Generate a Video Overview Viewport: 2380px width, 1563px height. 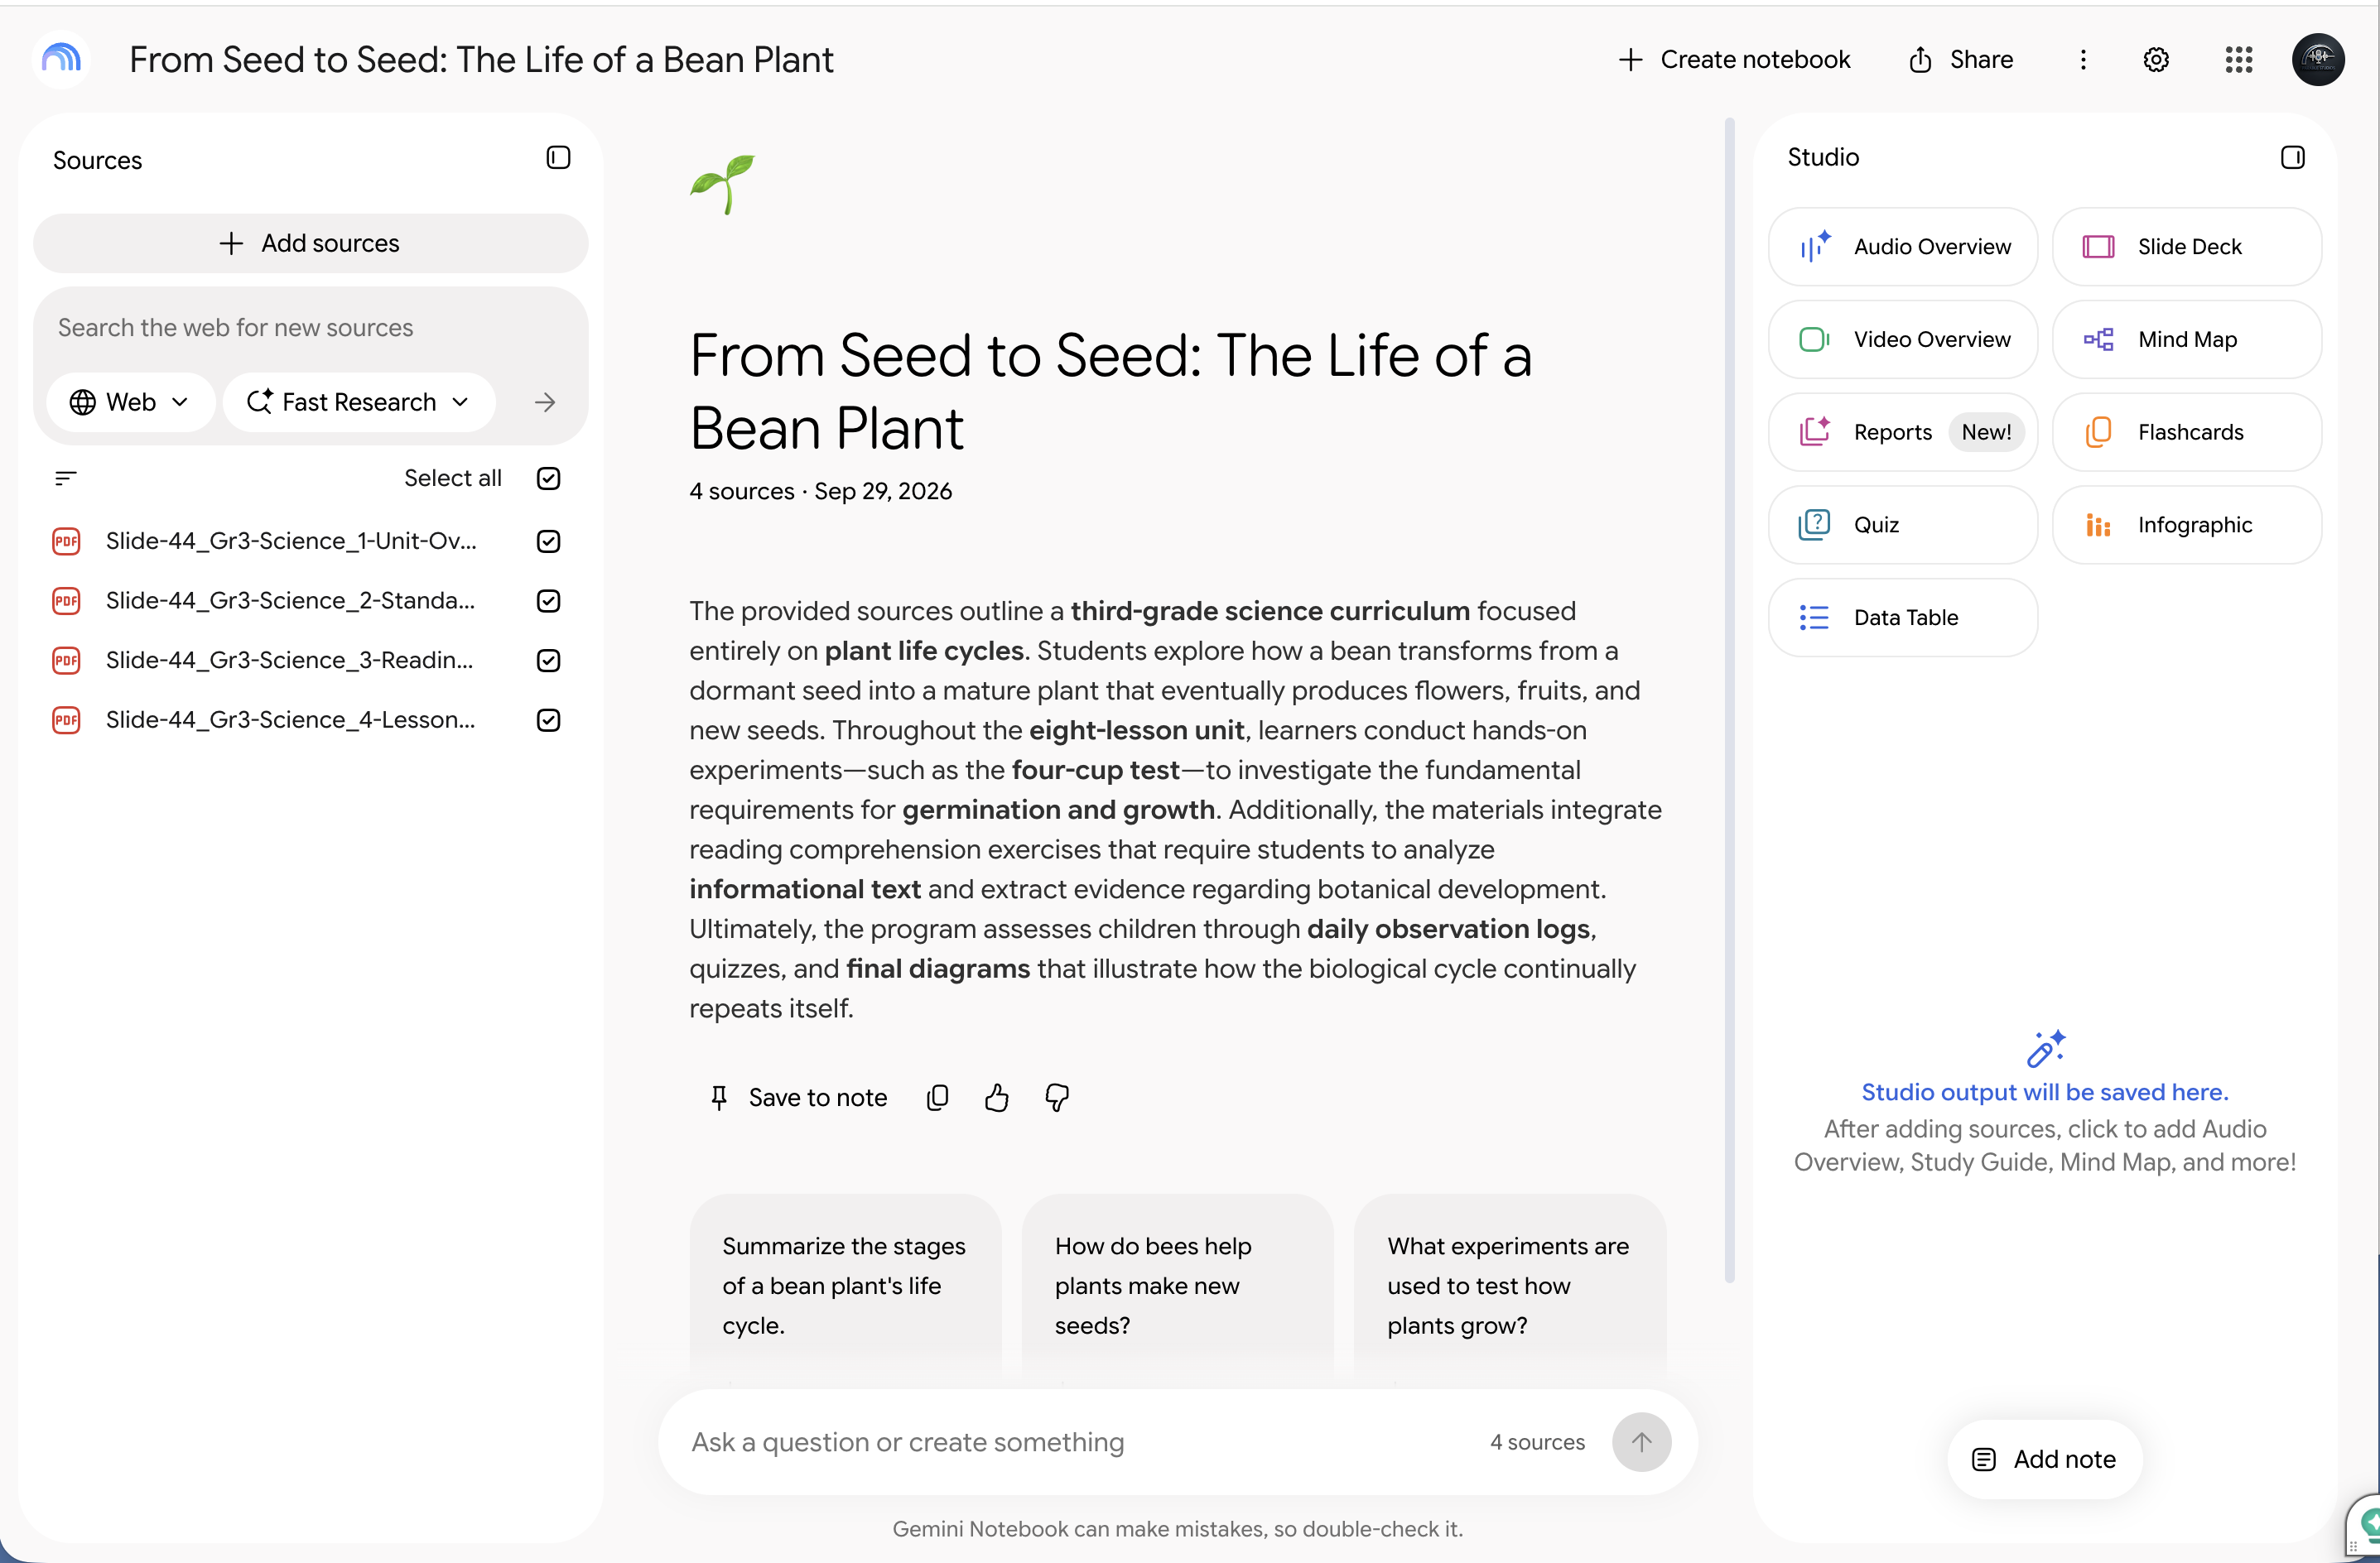[1902, 339]
